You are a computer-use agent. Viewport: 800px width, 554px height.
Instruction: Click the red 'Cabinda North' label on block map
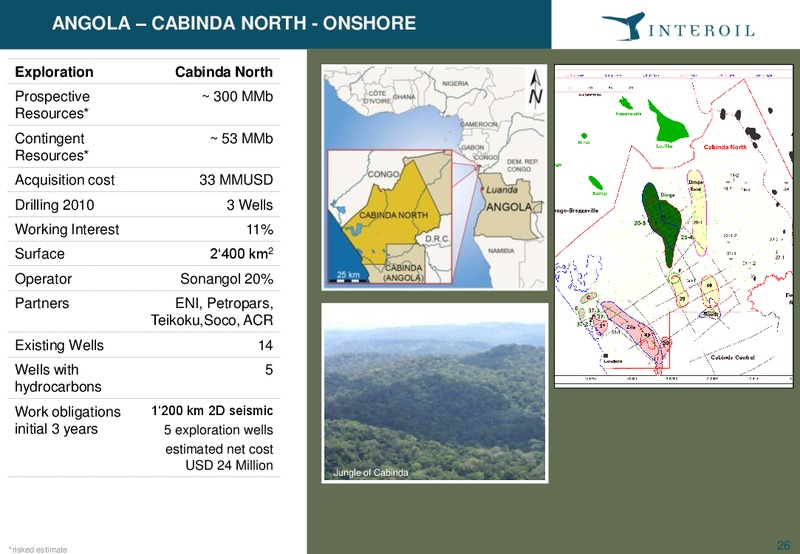click(x=725, y=147)
